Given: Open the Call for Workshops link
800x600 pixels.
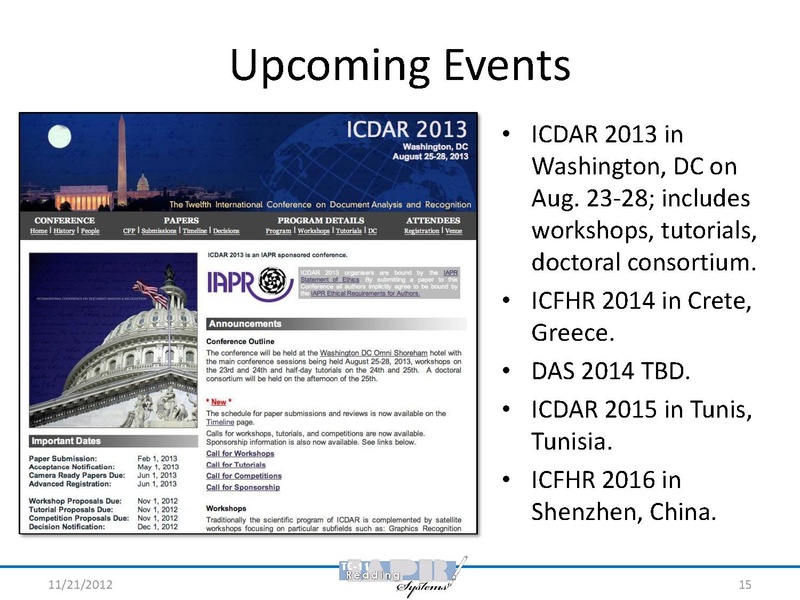Looking at the screenshot, I should point(240,454).
